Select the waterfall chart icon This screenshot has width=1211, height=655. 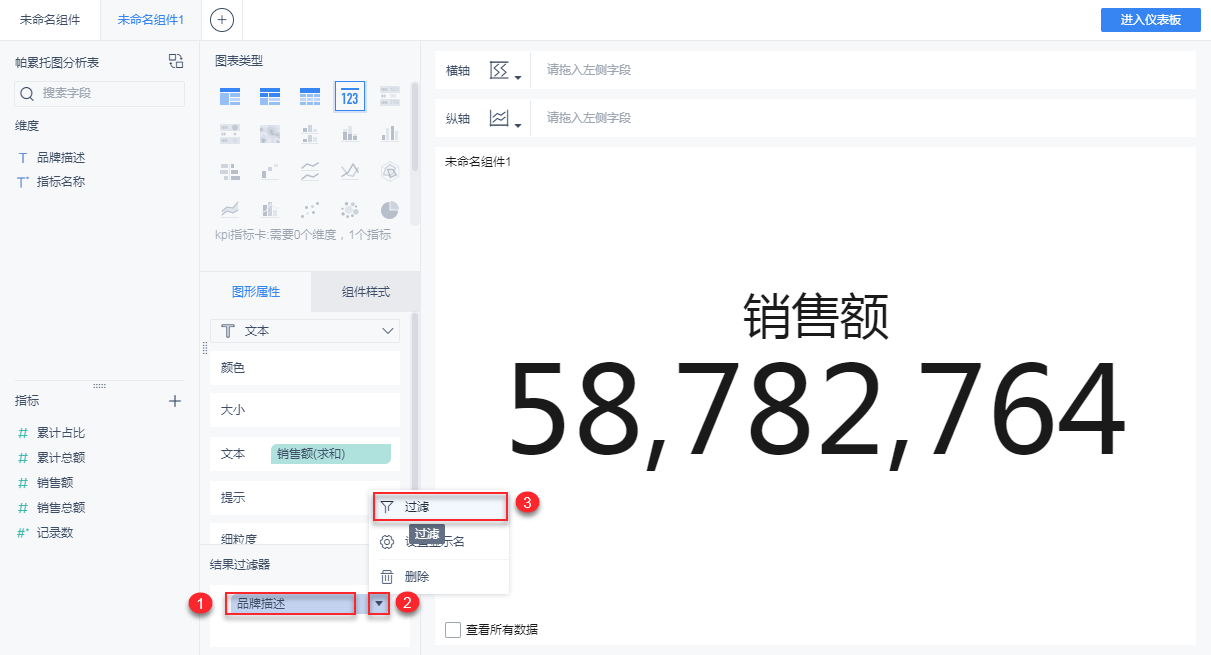pos(270,172)
